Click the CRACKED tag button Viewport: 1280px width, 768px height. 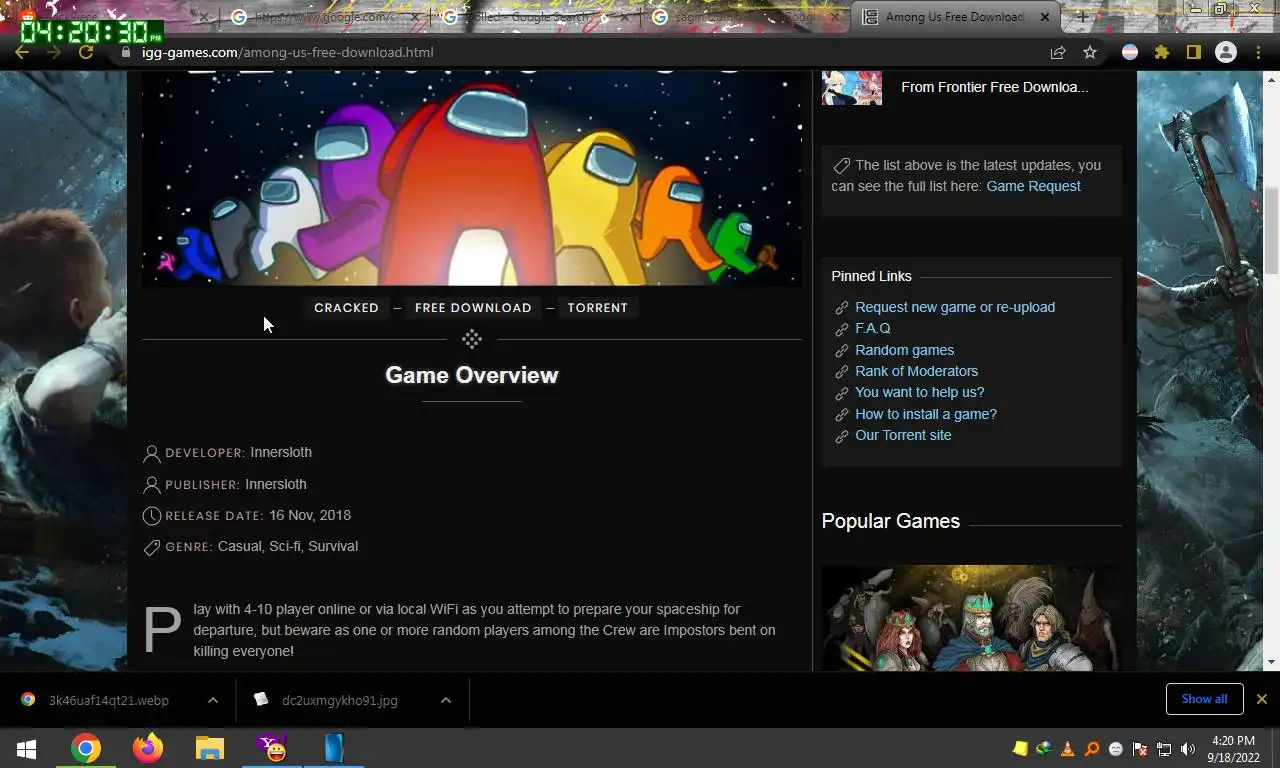click(x=346, y=308)
